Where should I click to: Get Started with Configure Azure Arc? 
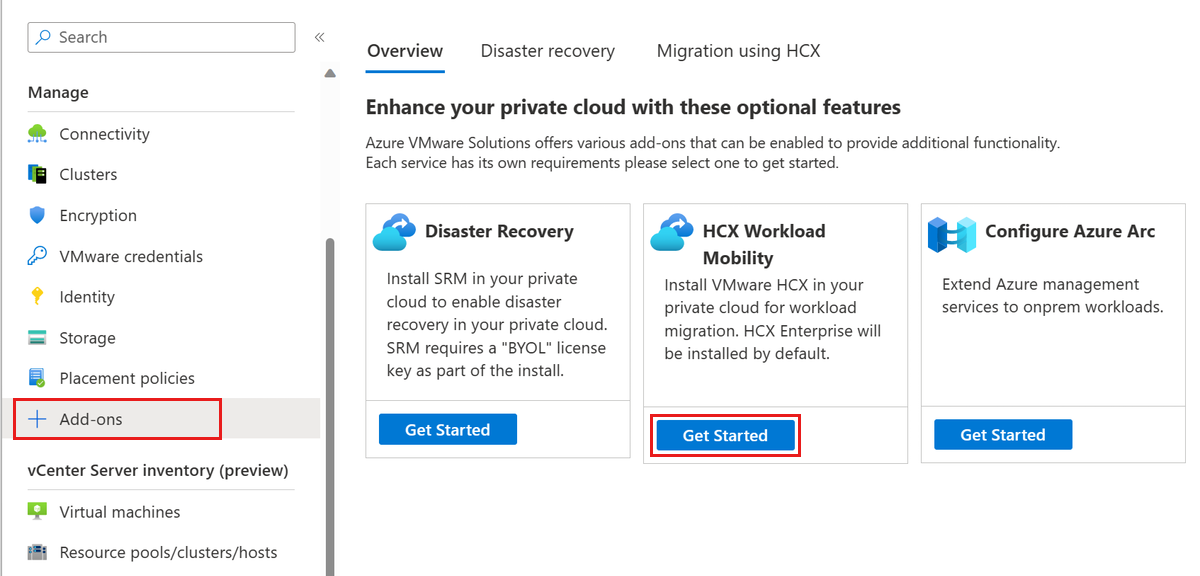pos(1003,434)
